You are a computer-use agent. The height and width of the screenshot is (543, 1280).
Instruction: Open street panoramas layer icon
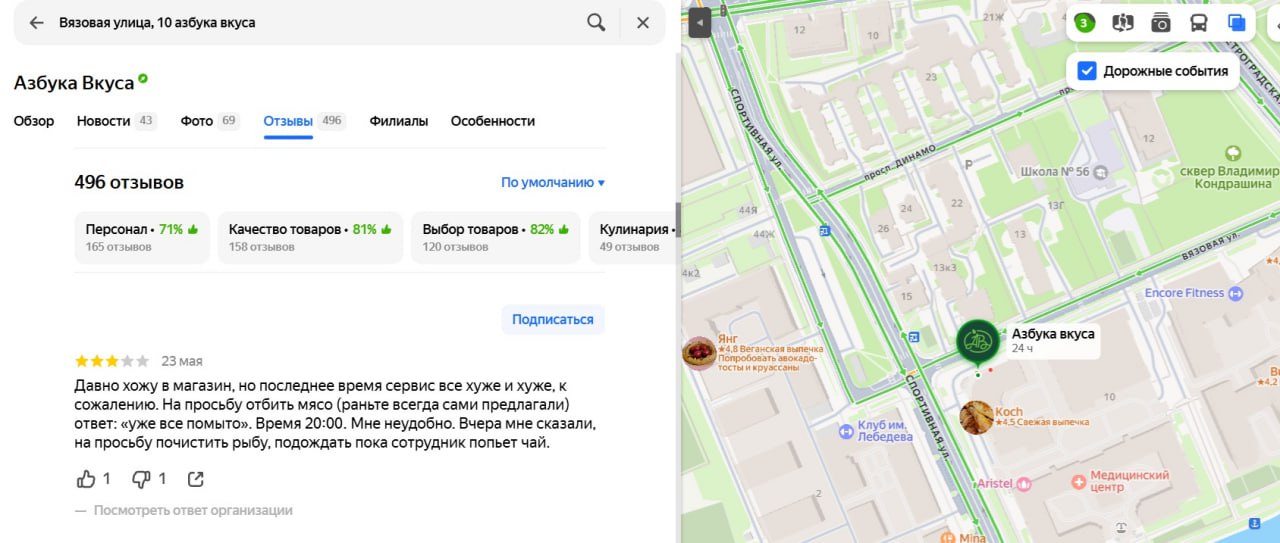click(x=1122, y=22)
